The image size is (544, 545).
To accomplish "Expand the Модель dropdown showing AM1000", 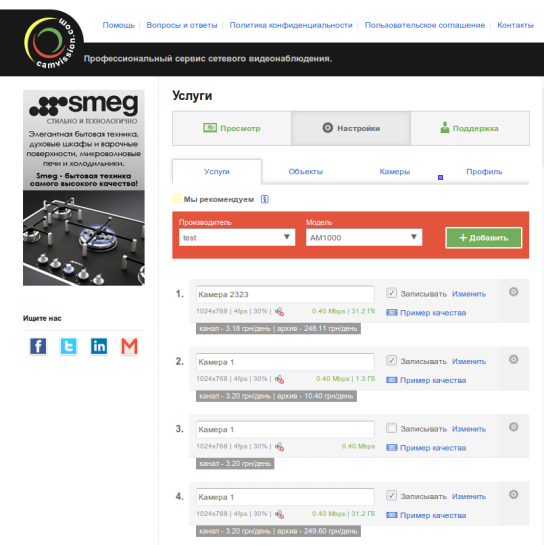I will coord(364,237).
